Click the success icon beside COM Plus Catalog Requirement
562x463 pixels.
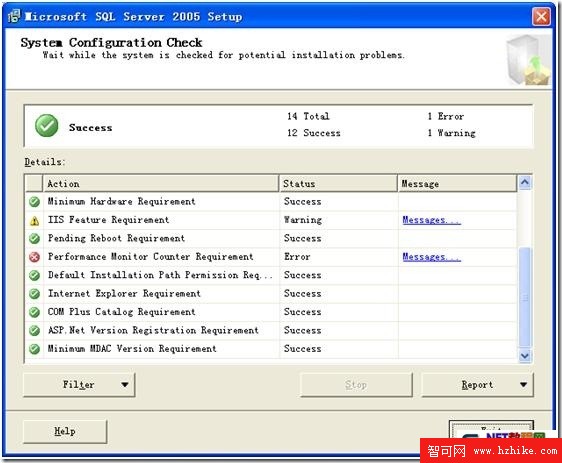point(34,312)
